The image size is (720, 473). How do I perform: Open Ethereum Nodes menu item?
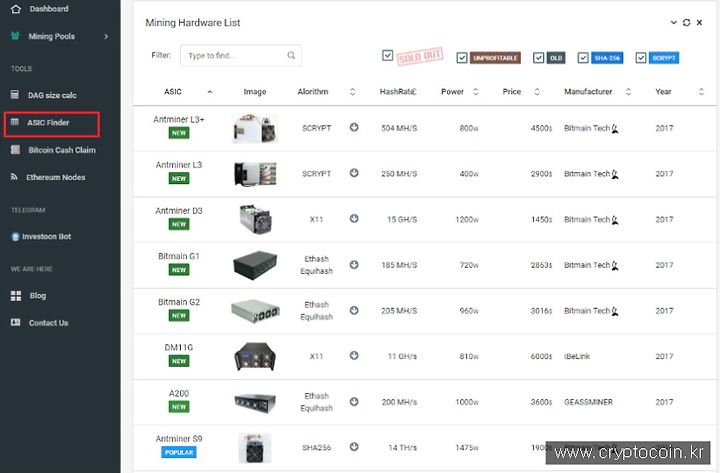[56, 177]
